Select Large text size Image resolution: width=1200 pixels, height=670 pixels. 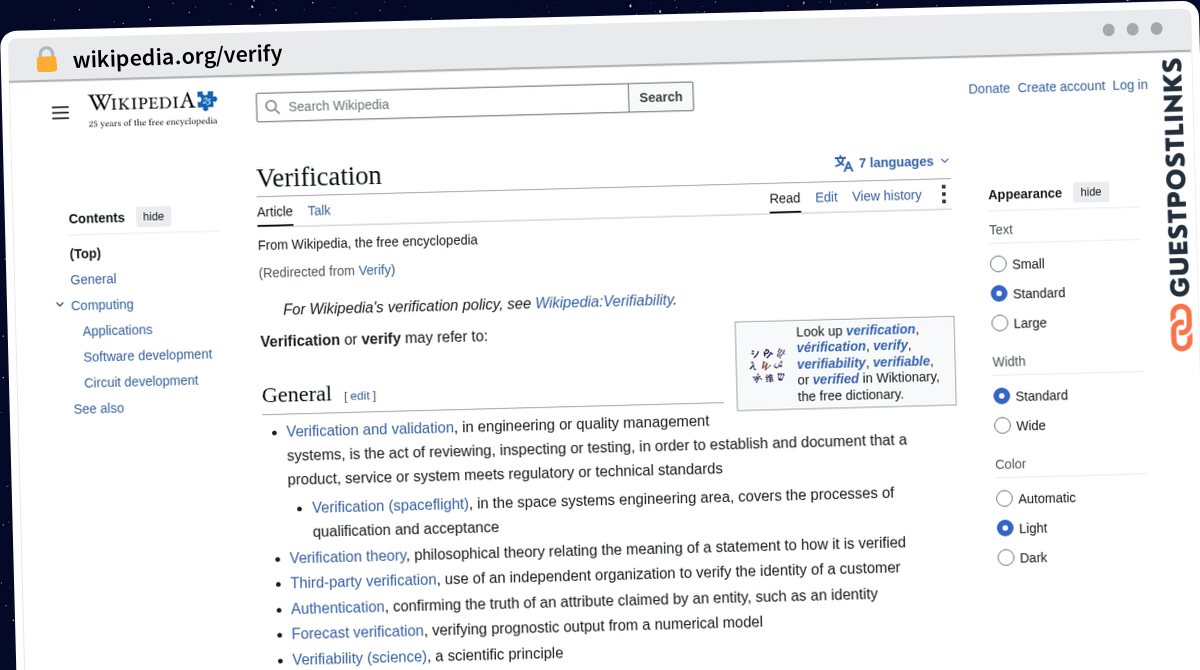(x=1000, y=323)
